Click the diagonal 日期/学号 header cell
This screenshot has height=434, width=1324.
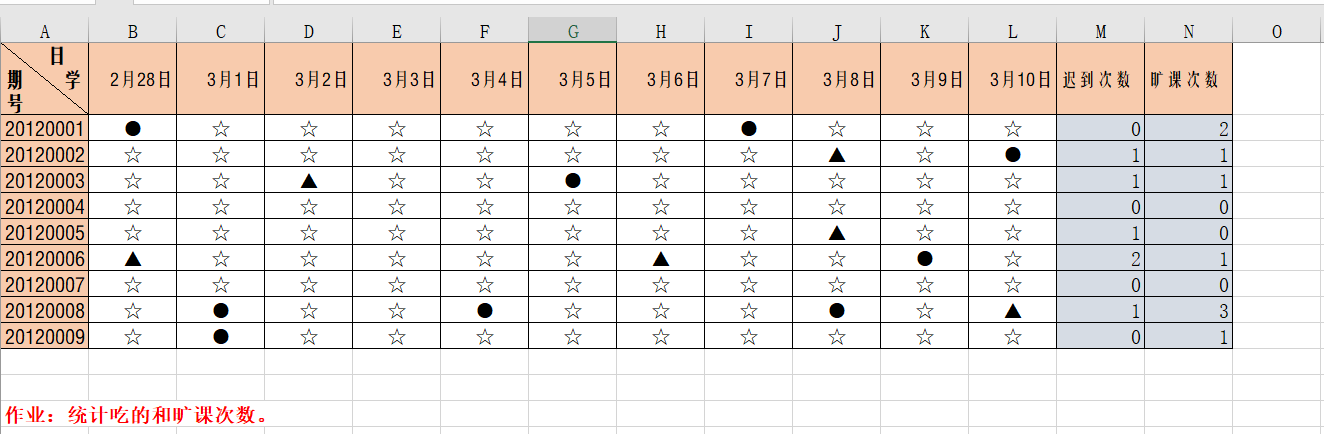point(45,79)
